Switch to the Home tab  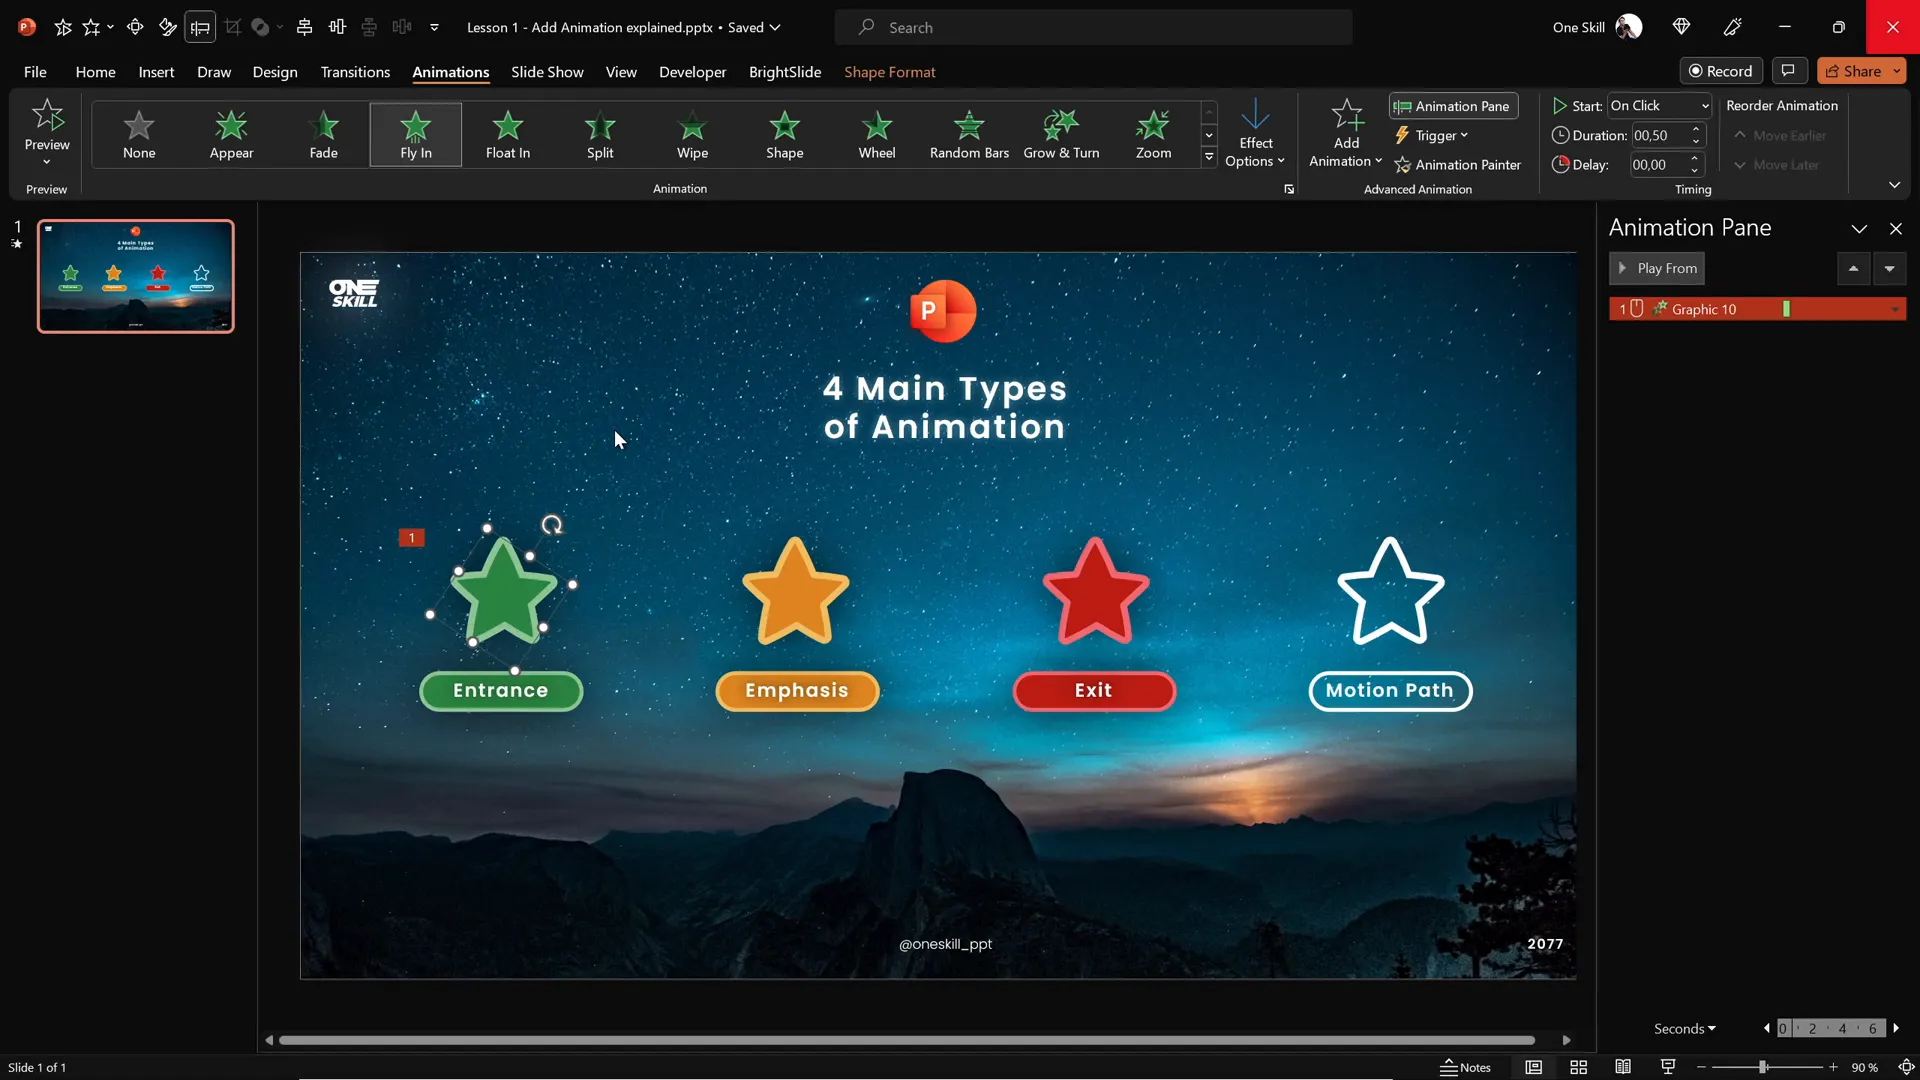click(95, 72)
